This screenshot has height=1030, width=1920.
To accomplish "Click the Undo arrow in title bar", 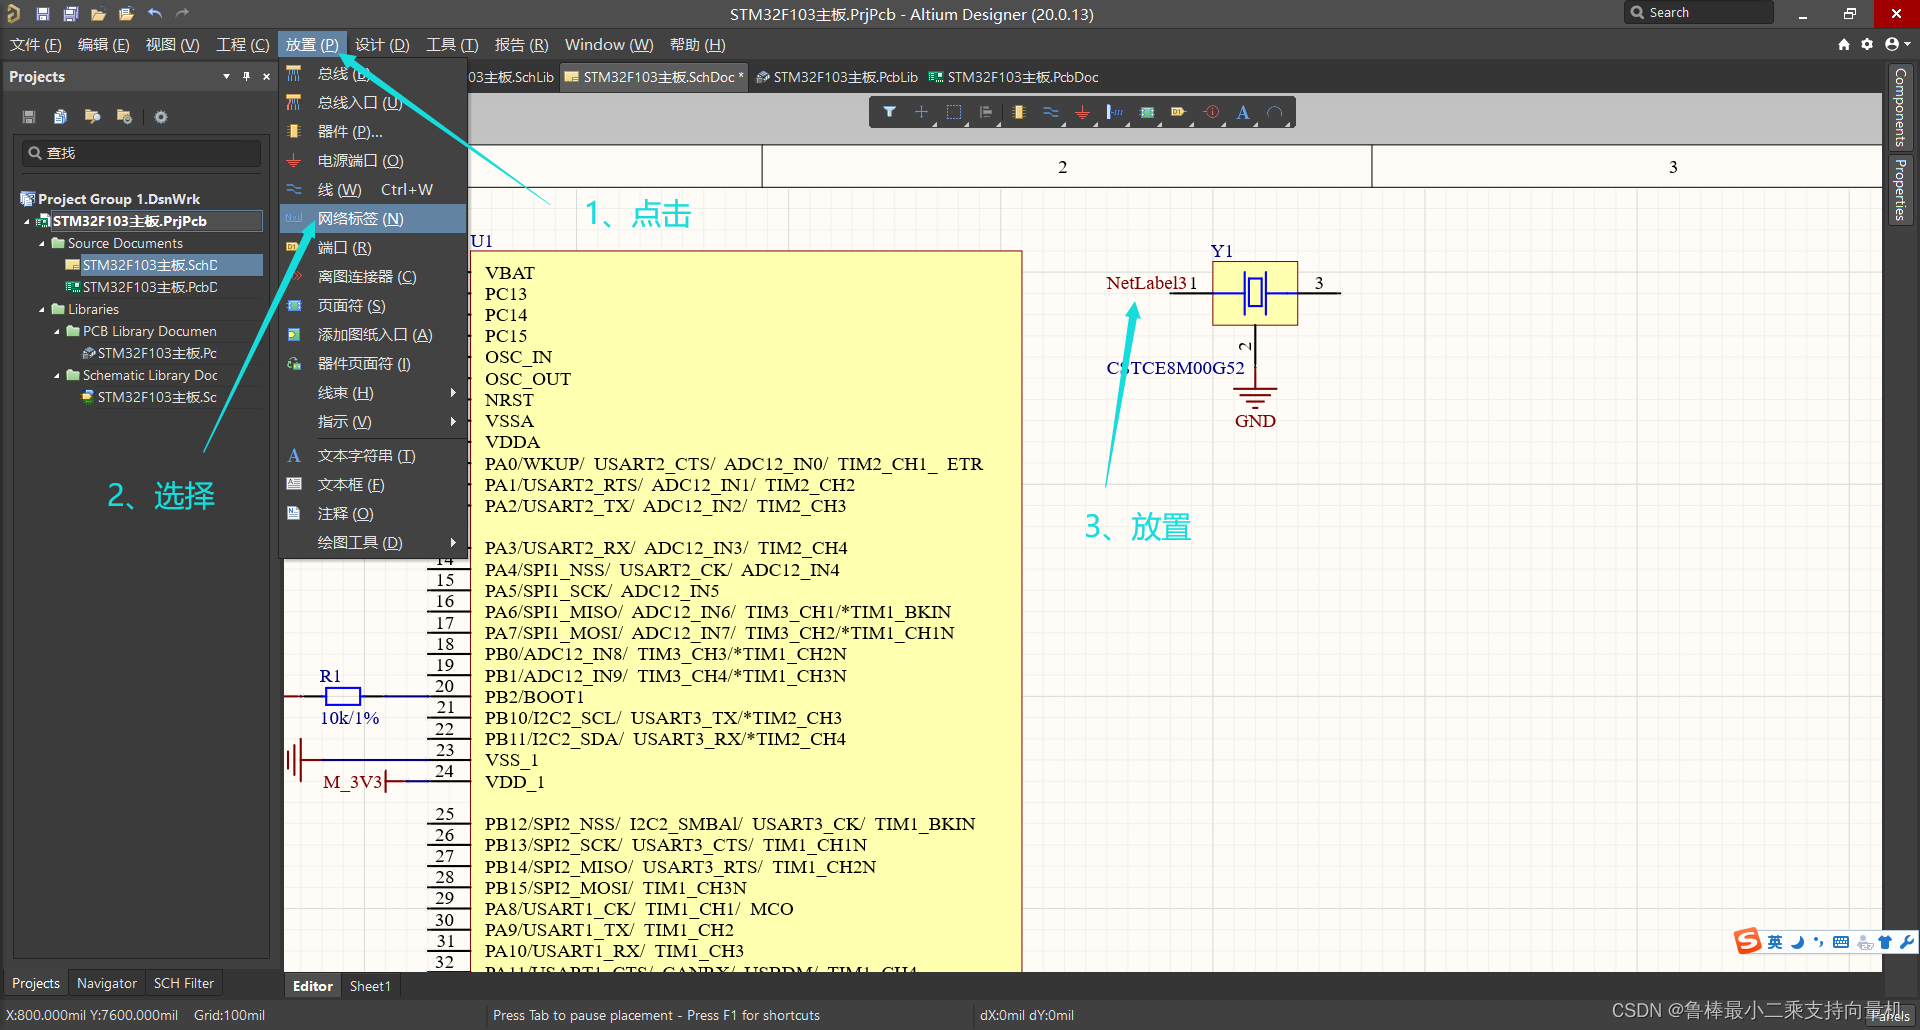I will click(155, 14).
